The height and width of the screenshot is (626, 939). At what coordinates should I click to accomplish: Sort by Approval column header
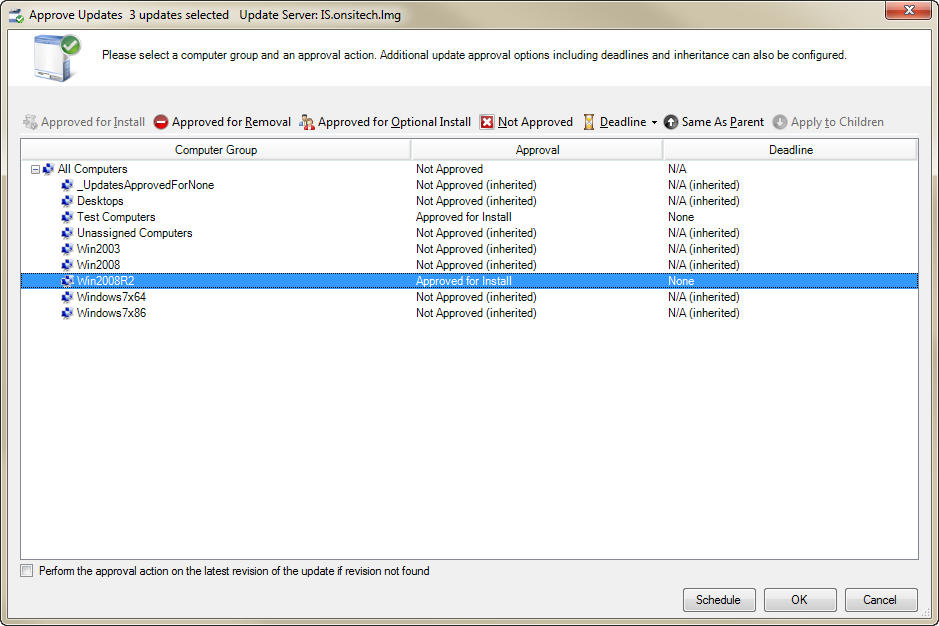click(537, 150)
